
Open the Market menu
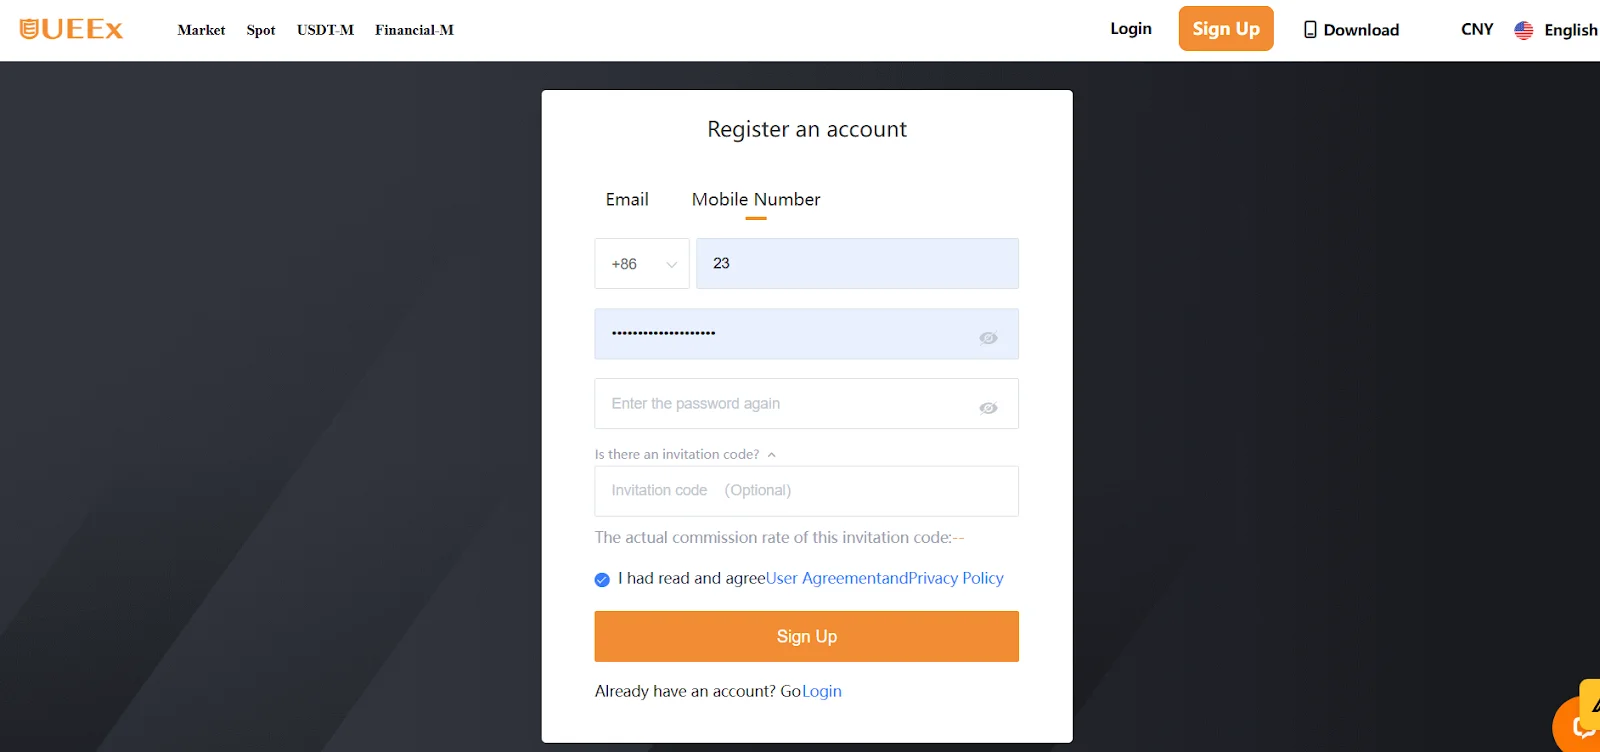201,30
